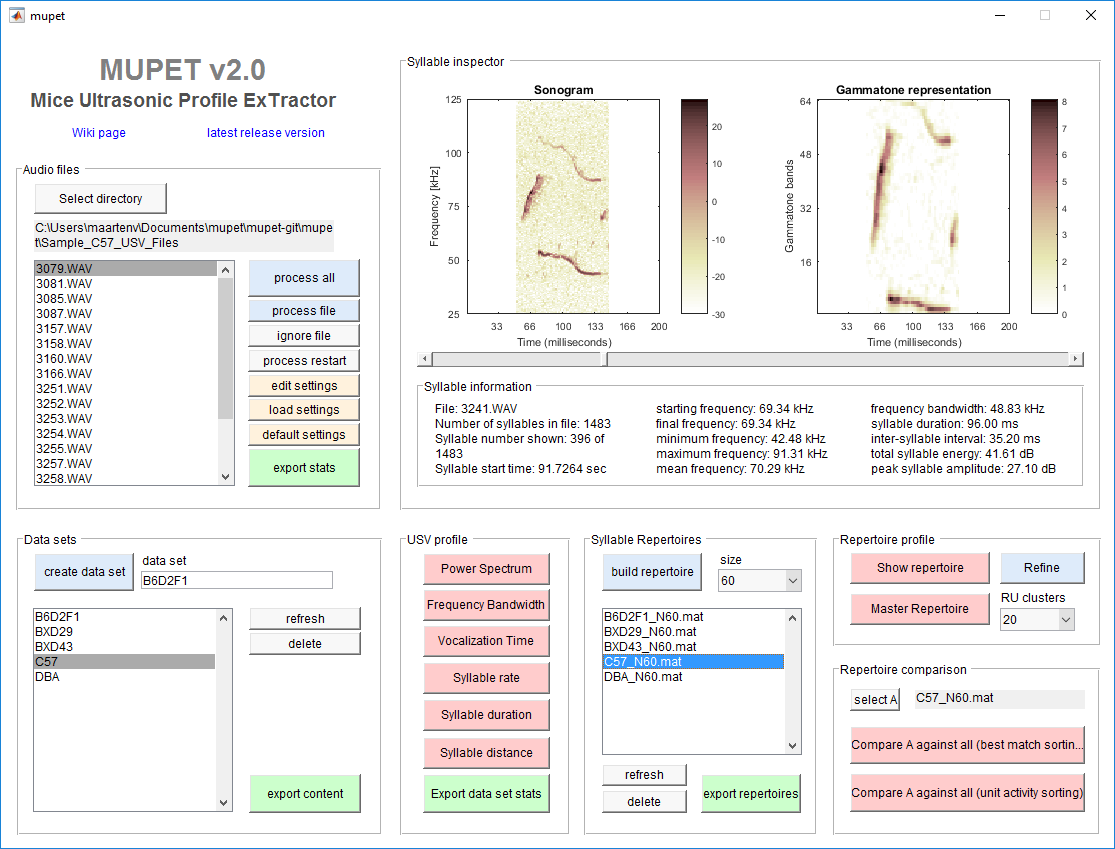This screenshot has height=849, width=1115.
Task: Select DBA_N60.mat repertoire
Action: coord(693,676)
